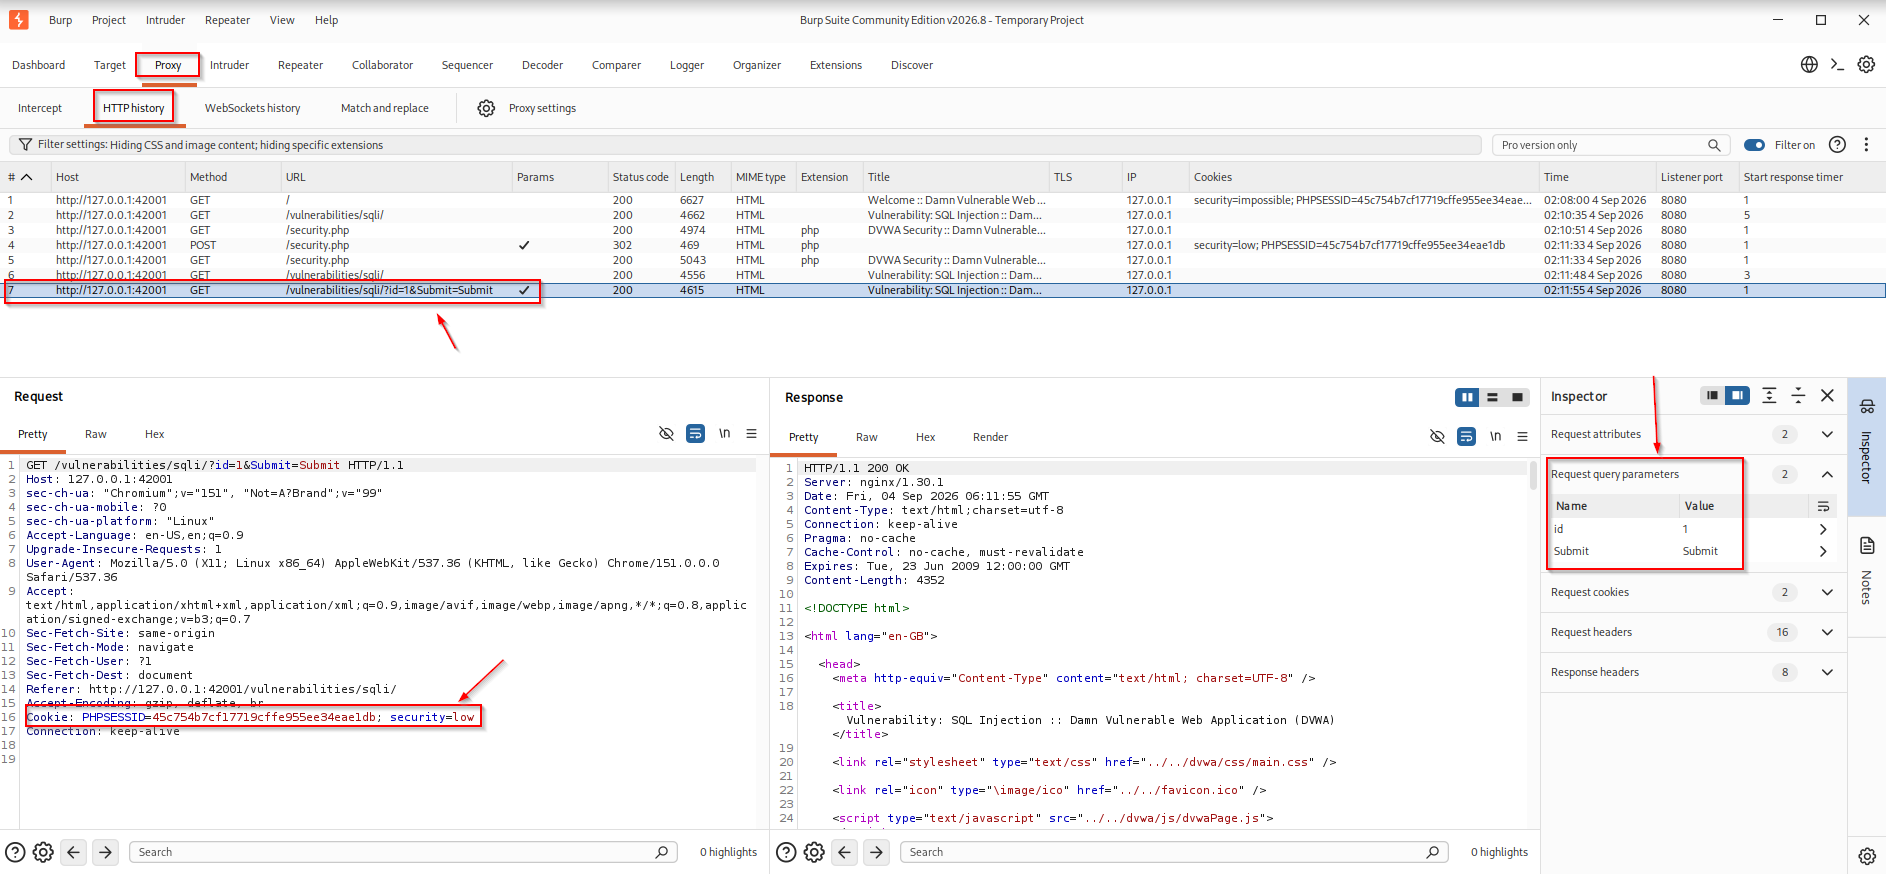
Task: Switch to the Intercept sub-tab
Action: [x=40, y=108]
